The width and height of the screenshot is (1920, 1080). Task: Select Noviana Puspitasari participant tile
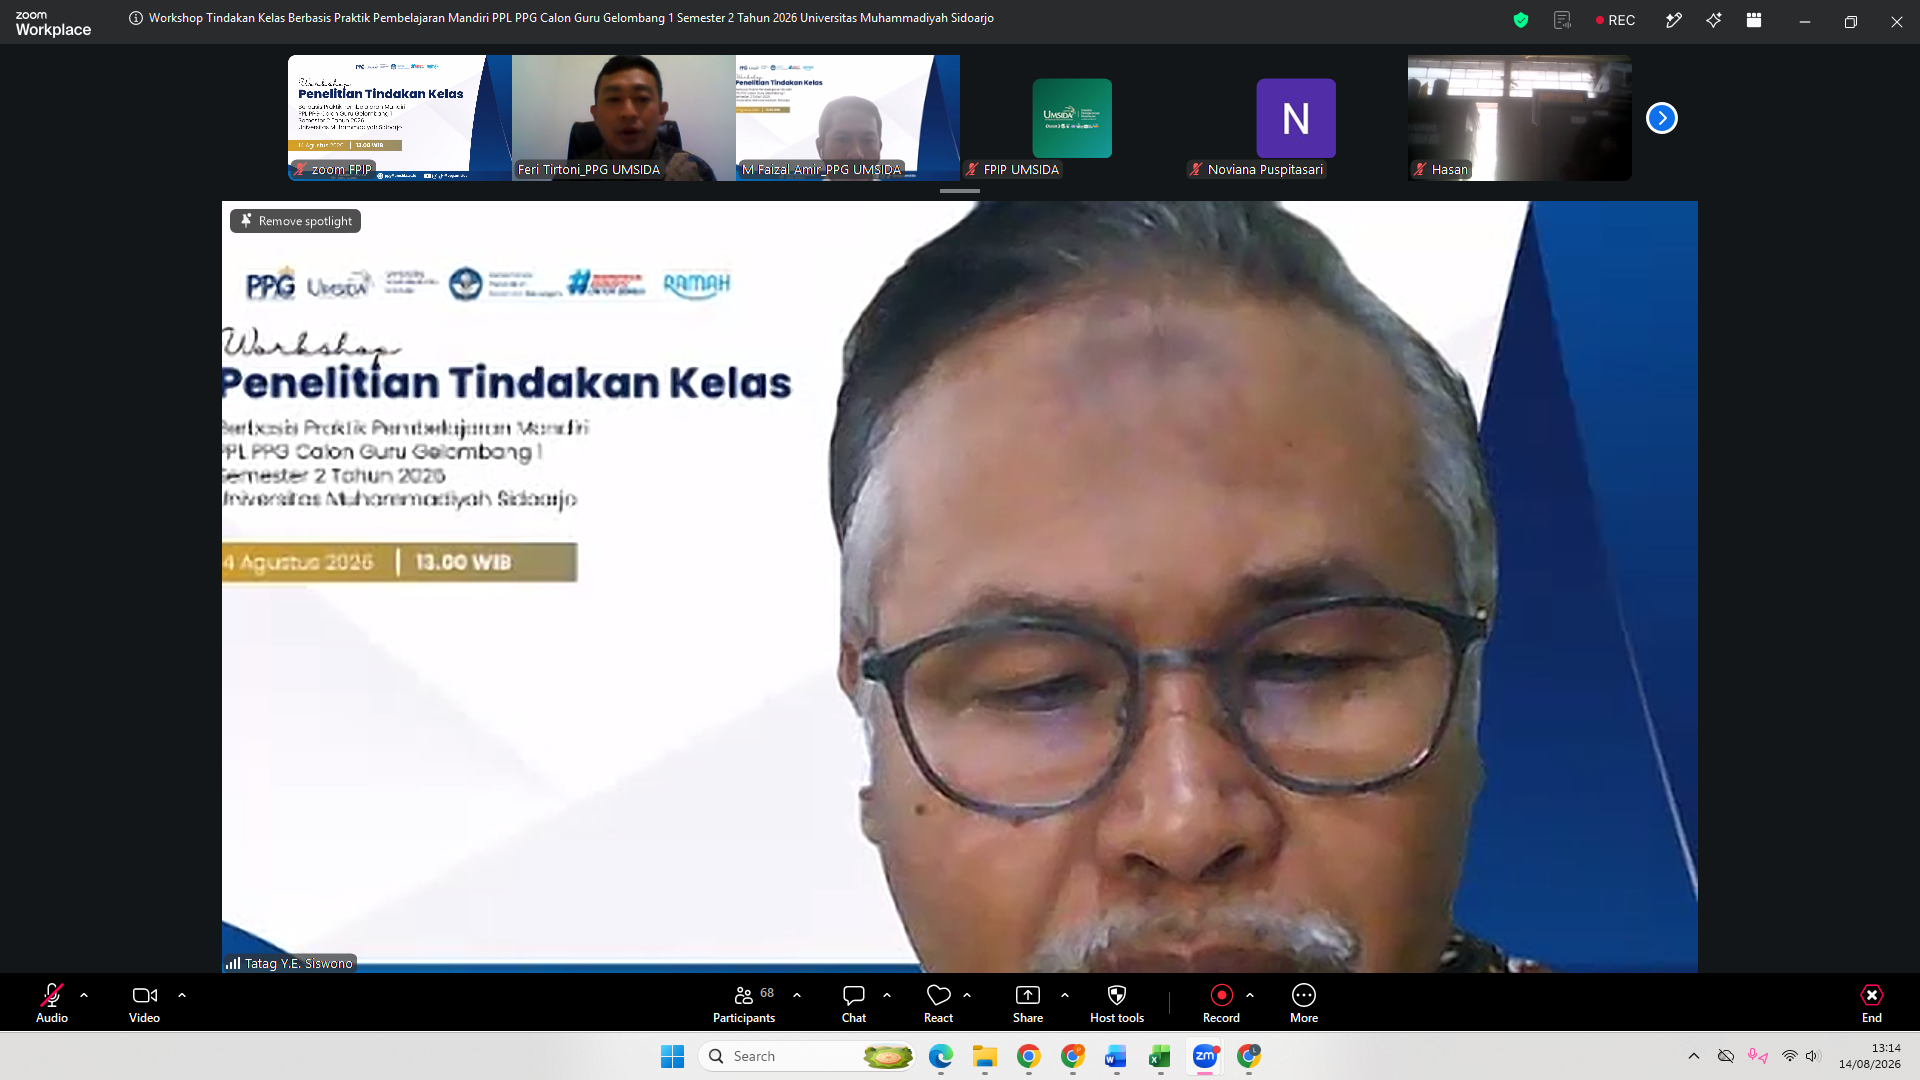[1296, 118]
